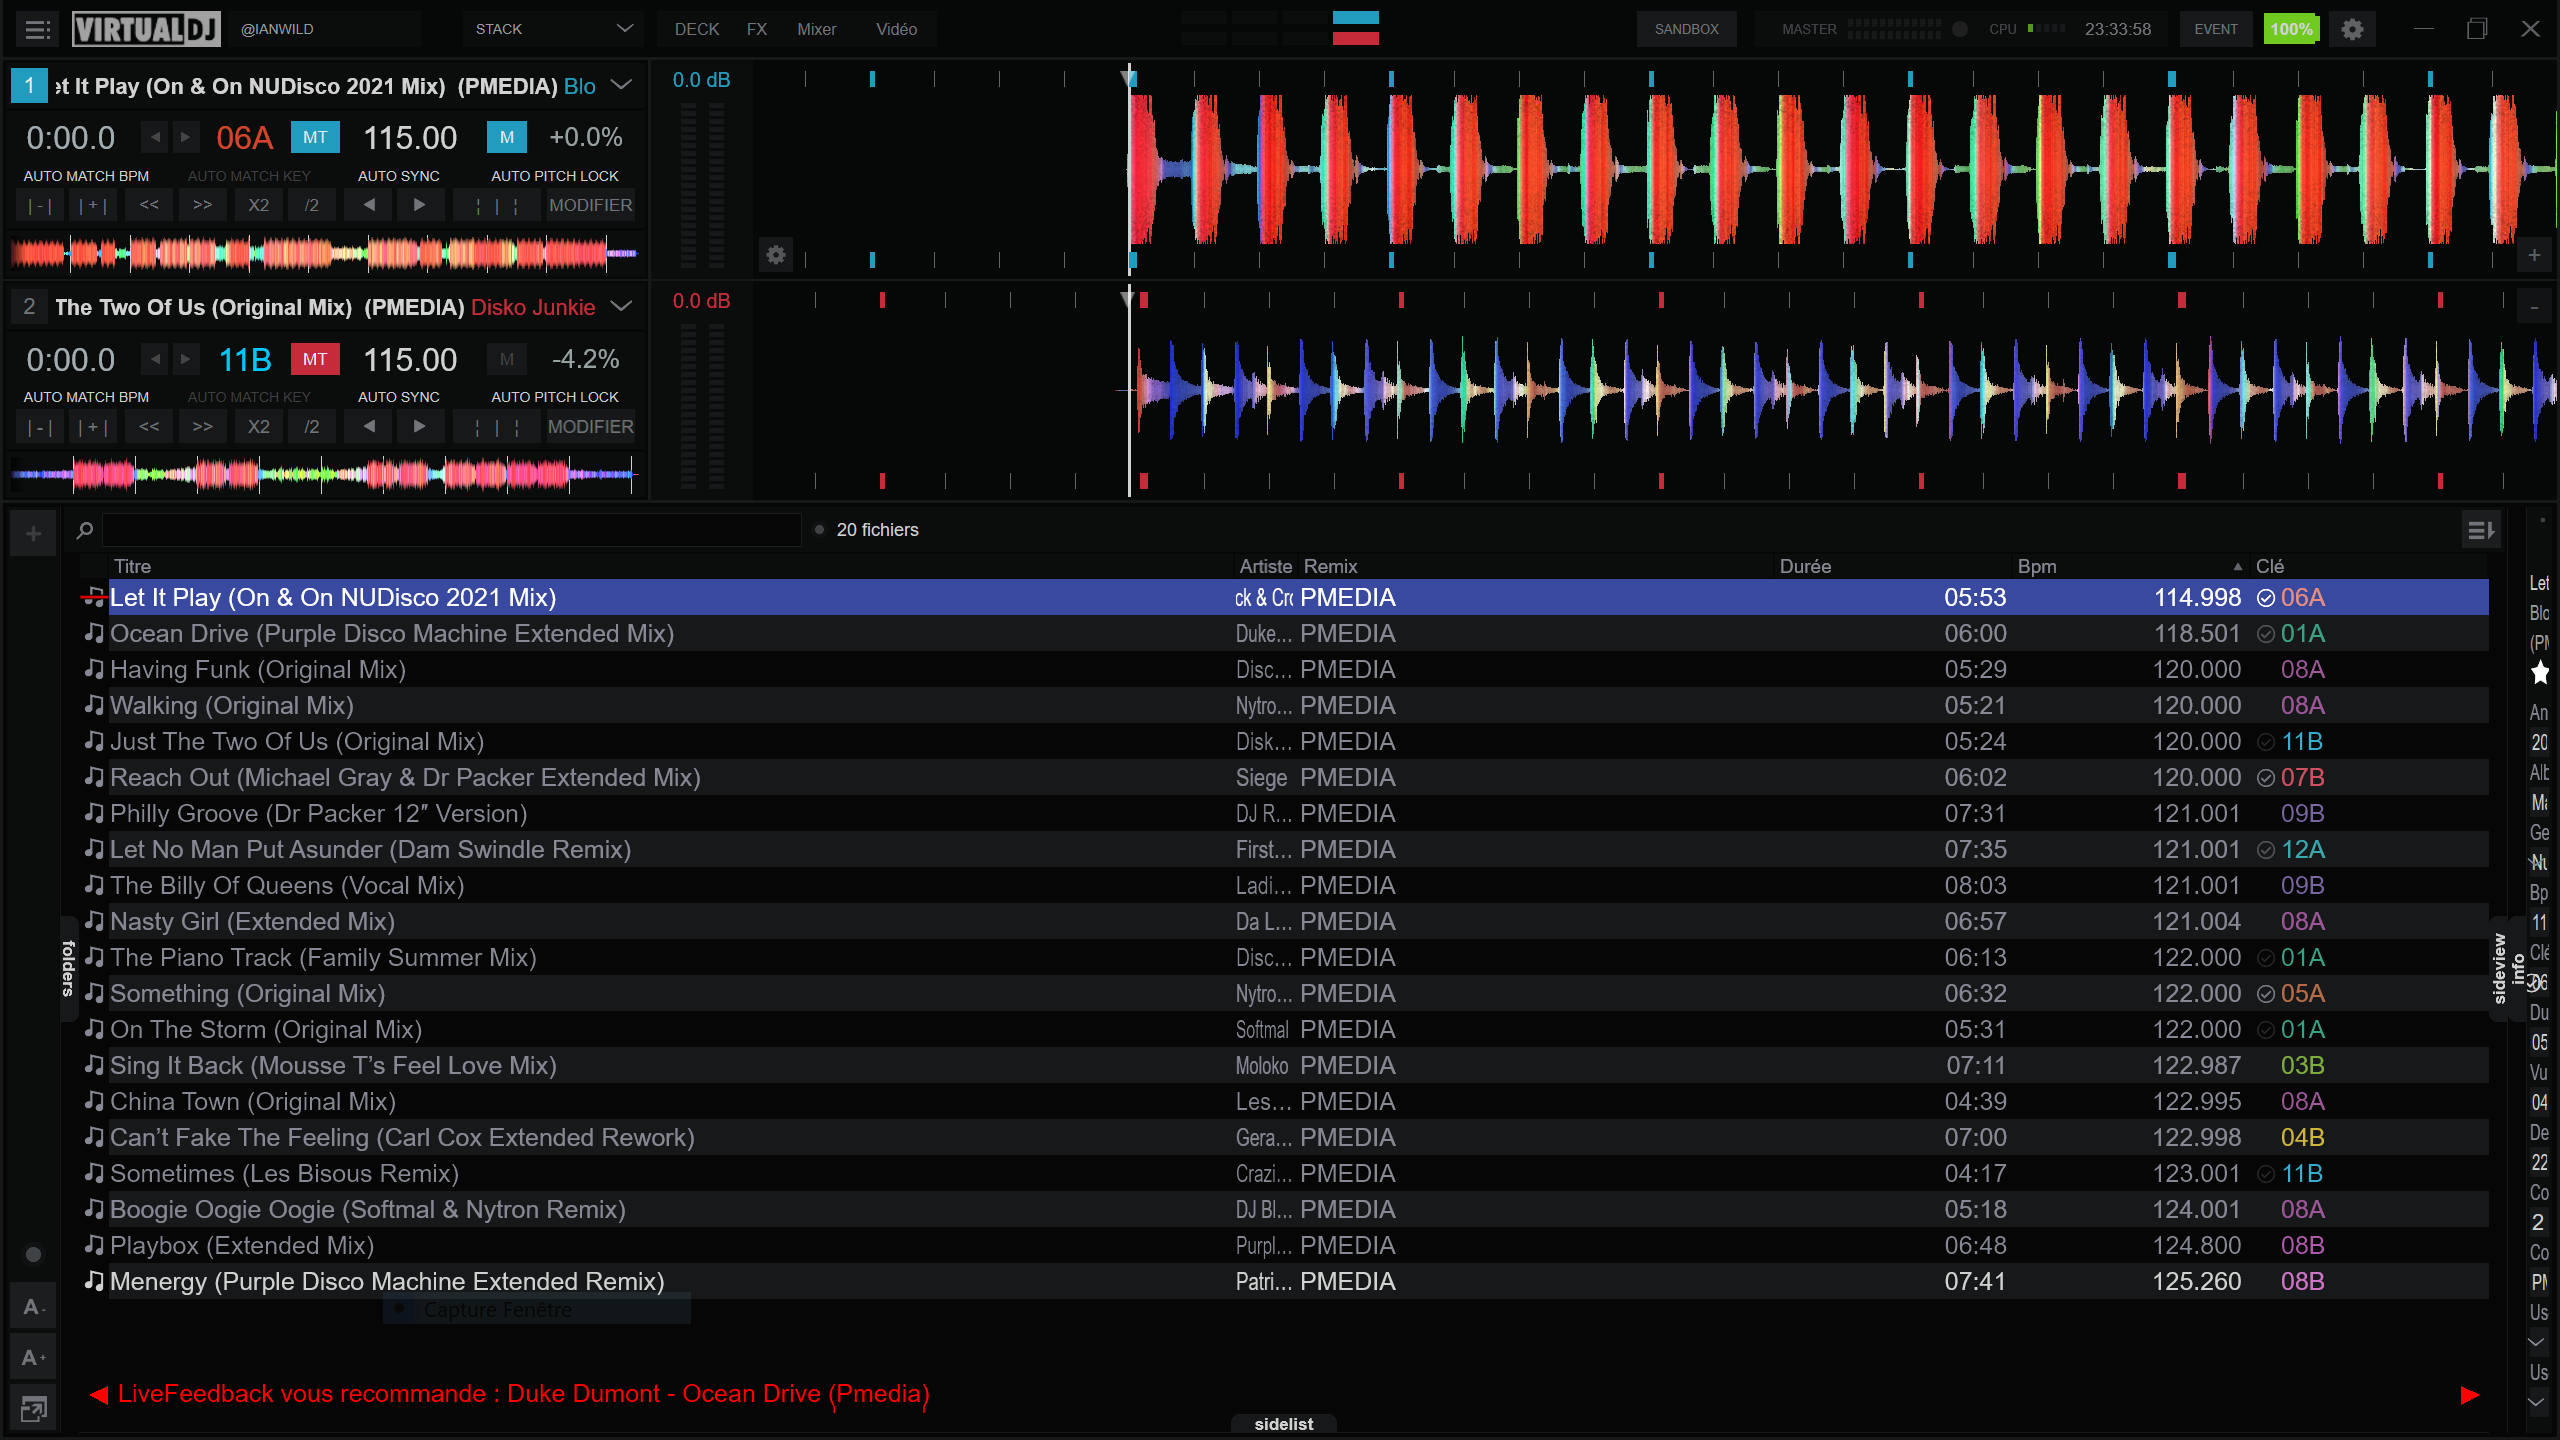Switch to the Vidéo tab
The height and width of the screenshot is (1440, 2560).
pos(896,29)
